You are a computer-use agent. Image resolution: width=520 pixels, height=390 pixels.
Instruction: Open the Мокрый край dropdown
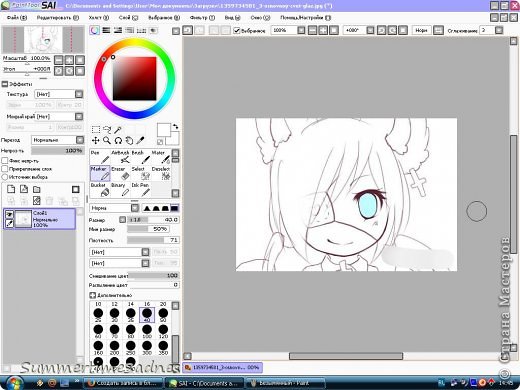point(79,116)
